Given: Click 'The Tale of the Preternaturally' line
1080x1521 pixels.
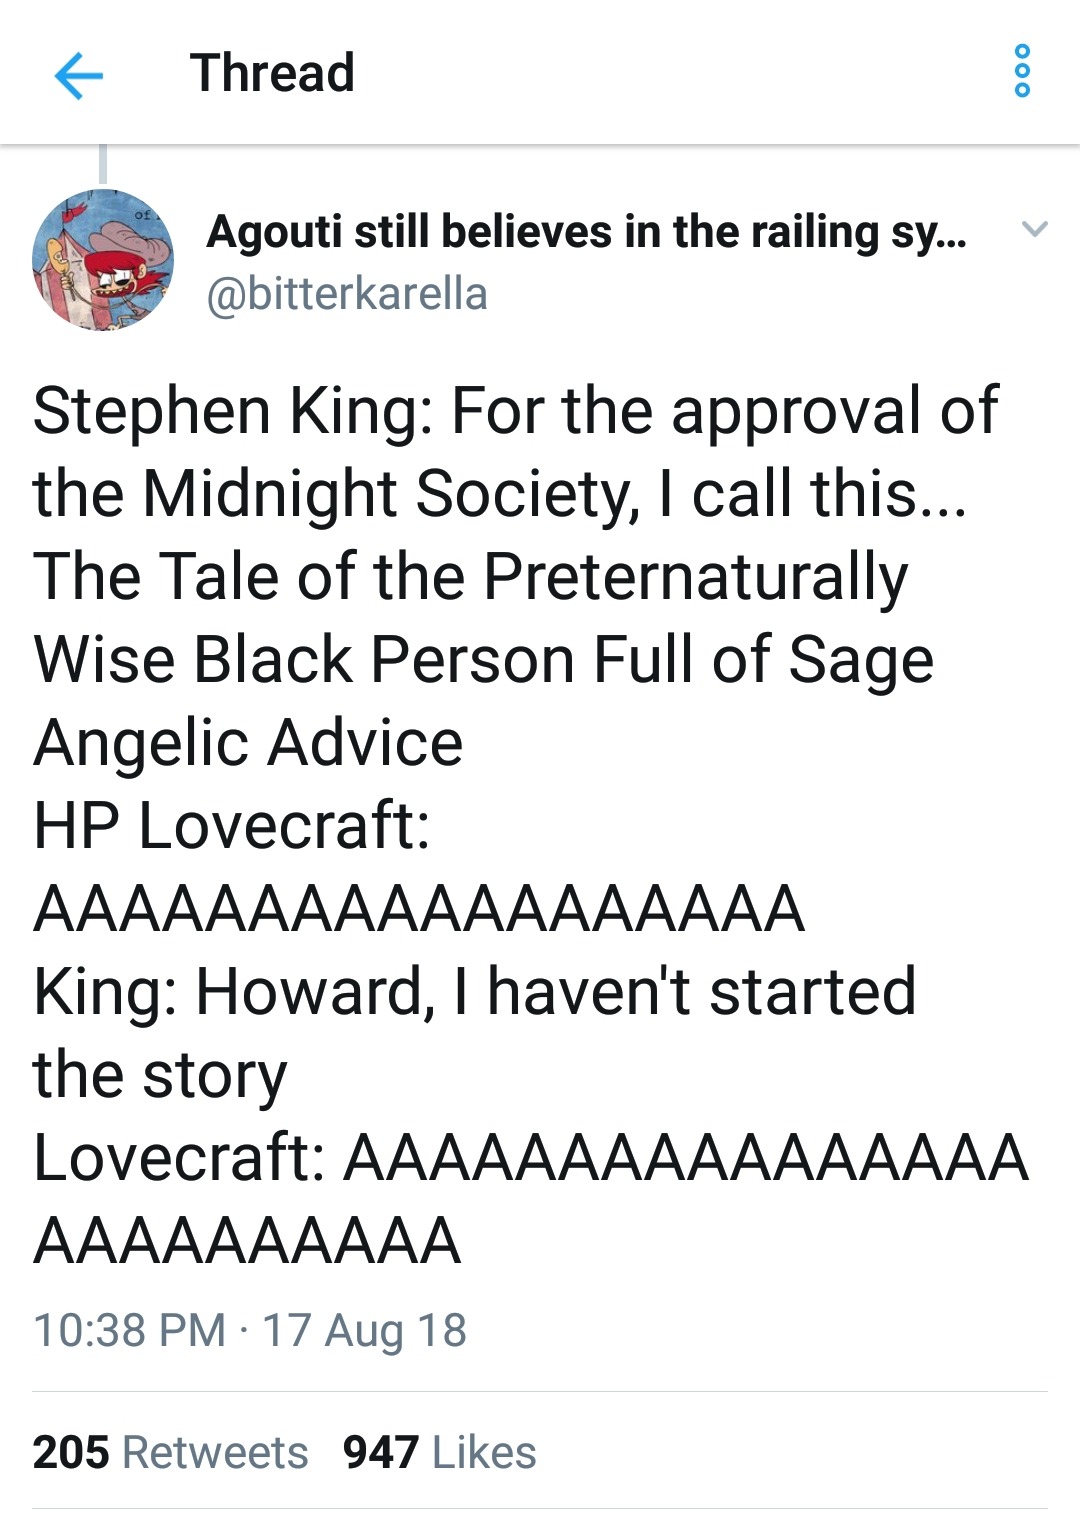Looking at the screenshot, I should click(x=470, y=577).
